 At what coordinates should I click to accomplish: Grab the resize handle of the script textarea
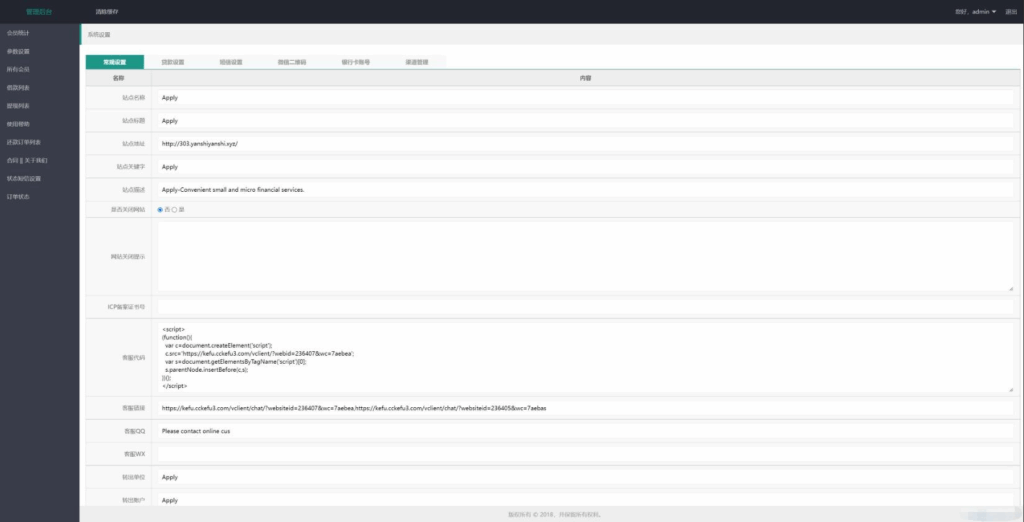tap(1011, 389)
